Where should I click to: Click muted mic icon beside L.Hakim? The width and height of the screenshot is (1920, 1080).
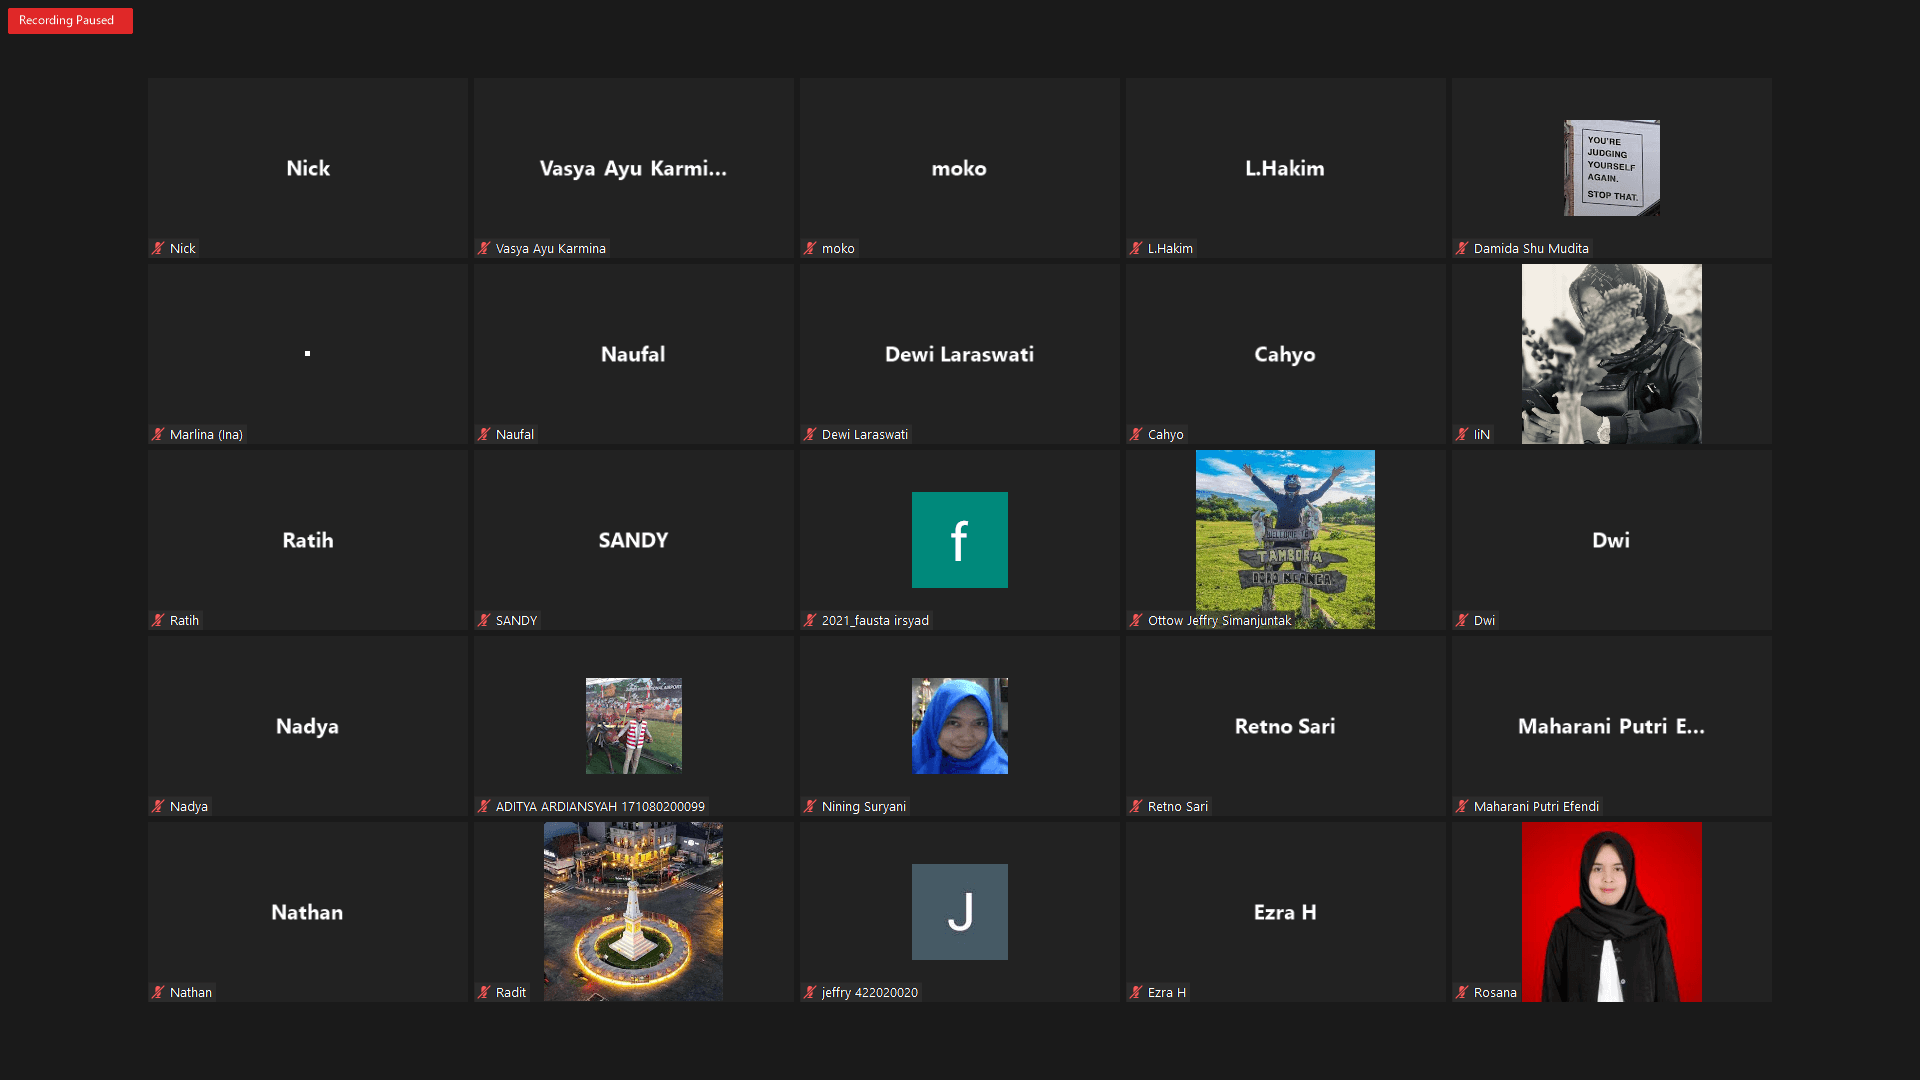(1136, 249)
